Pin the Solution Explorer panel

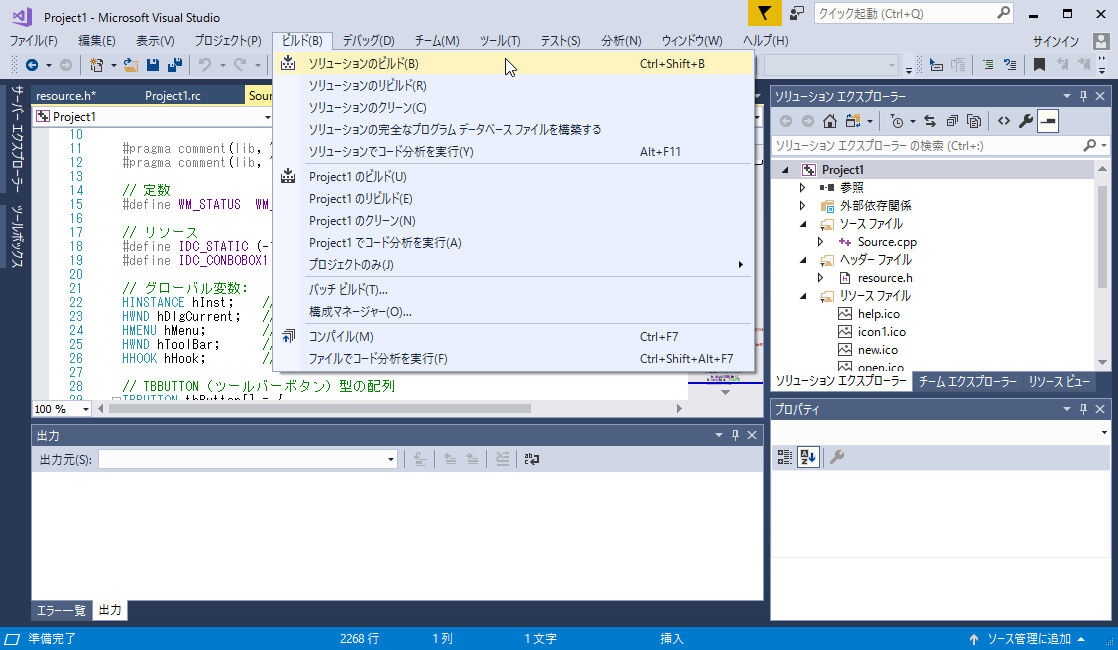pyautogui.click(x=1083, y=96)
